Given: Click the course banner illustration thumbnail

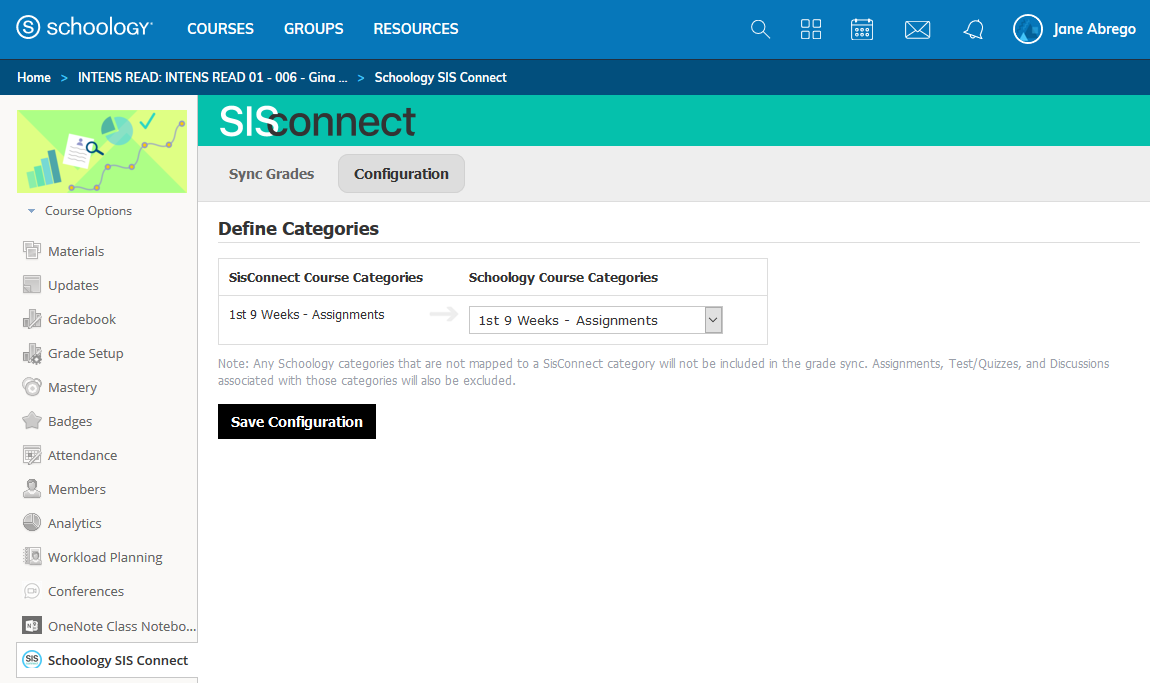Looking at the screenshot, I should [102, 151].
